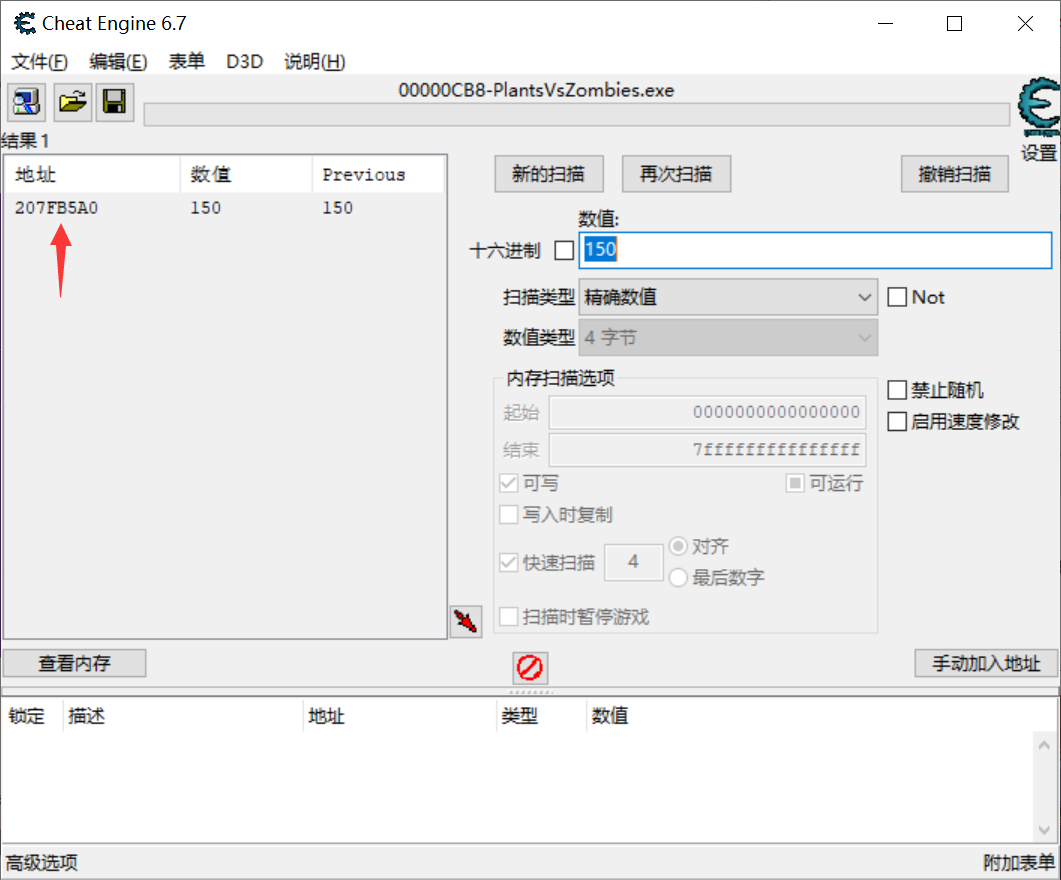Click the Cheat Engine title bar icon
Screen dimensions: 1061x880
tap(25, 24)
